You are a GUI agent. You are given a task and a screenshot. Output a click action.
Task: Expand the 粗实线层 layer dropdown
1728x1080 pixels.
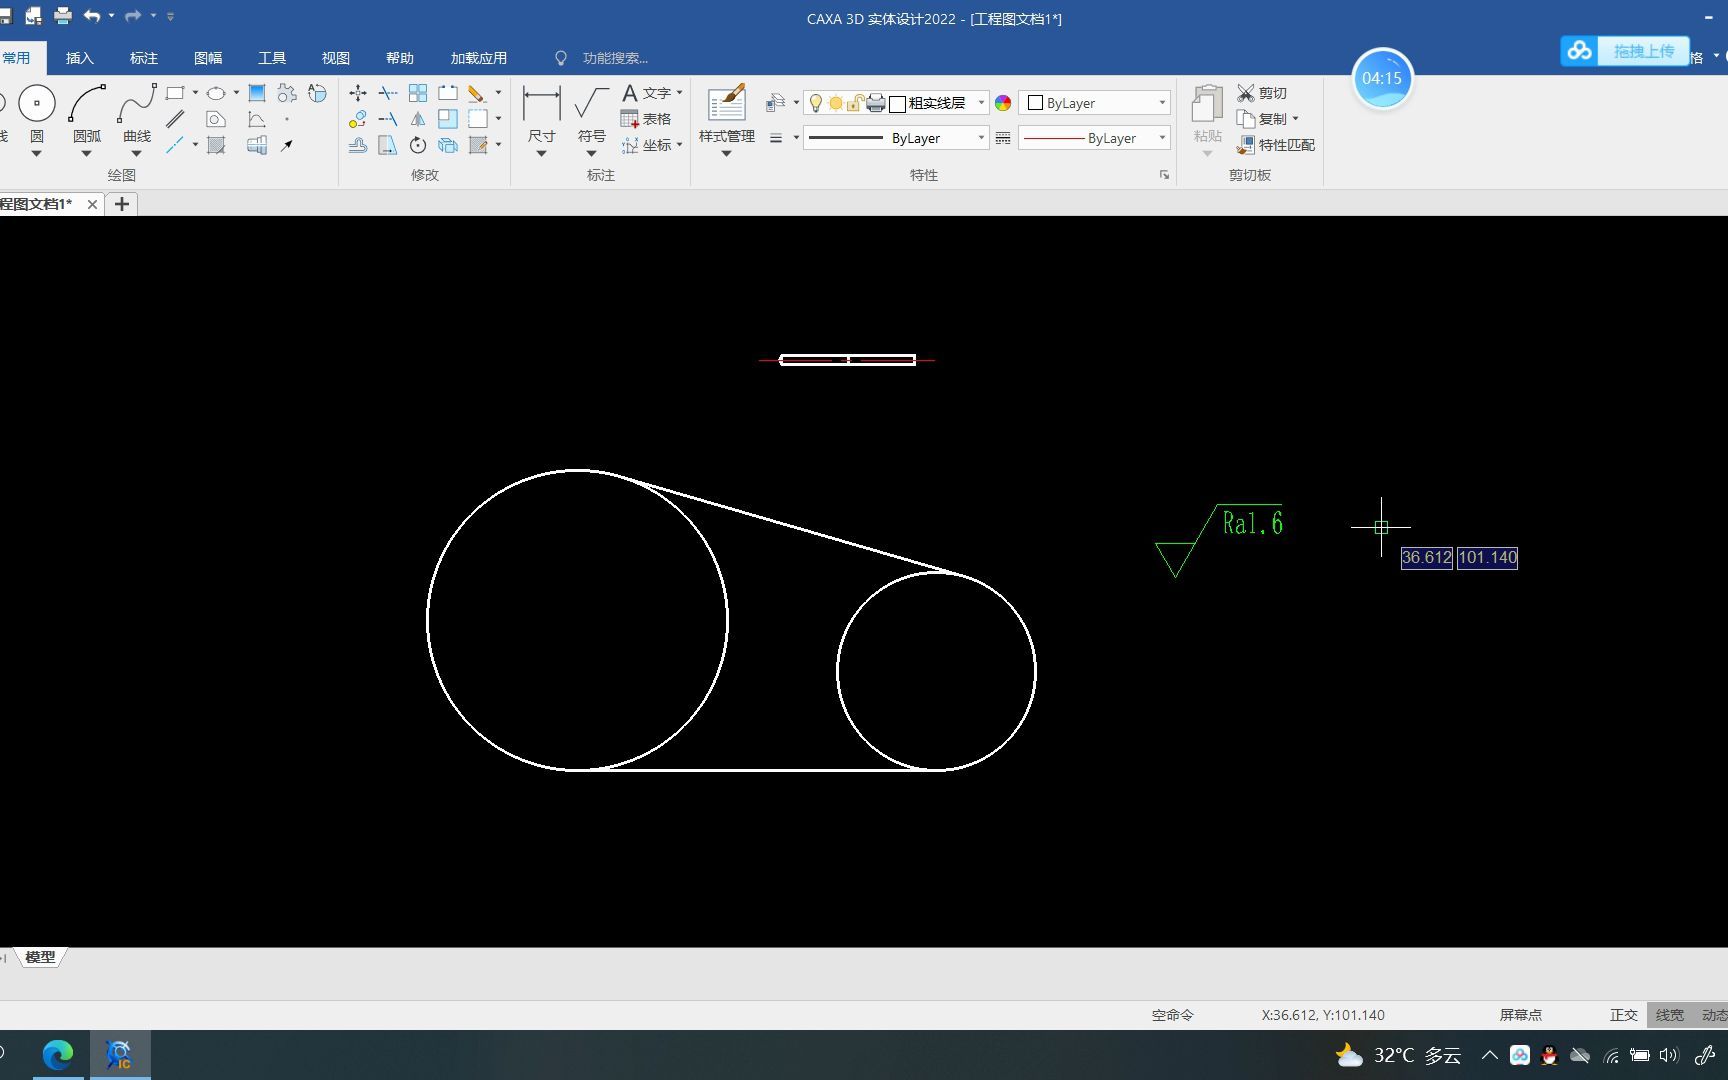981,103
